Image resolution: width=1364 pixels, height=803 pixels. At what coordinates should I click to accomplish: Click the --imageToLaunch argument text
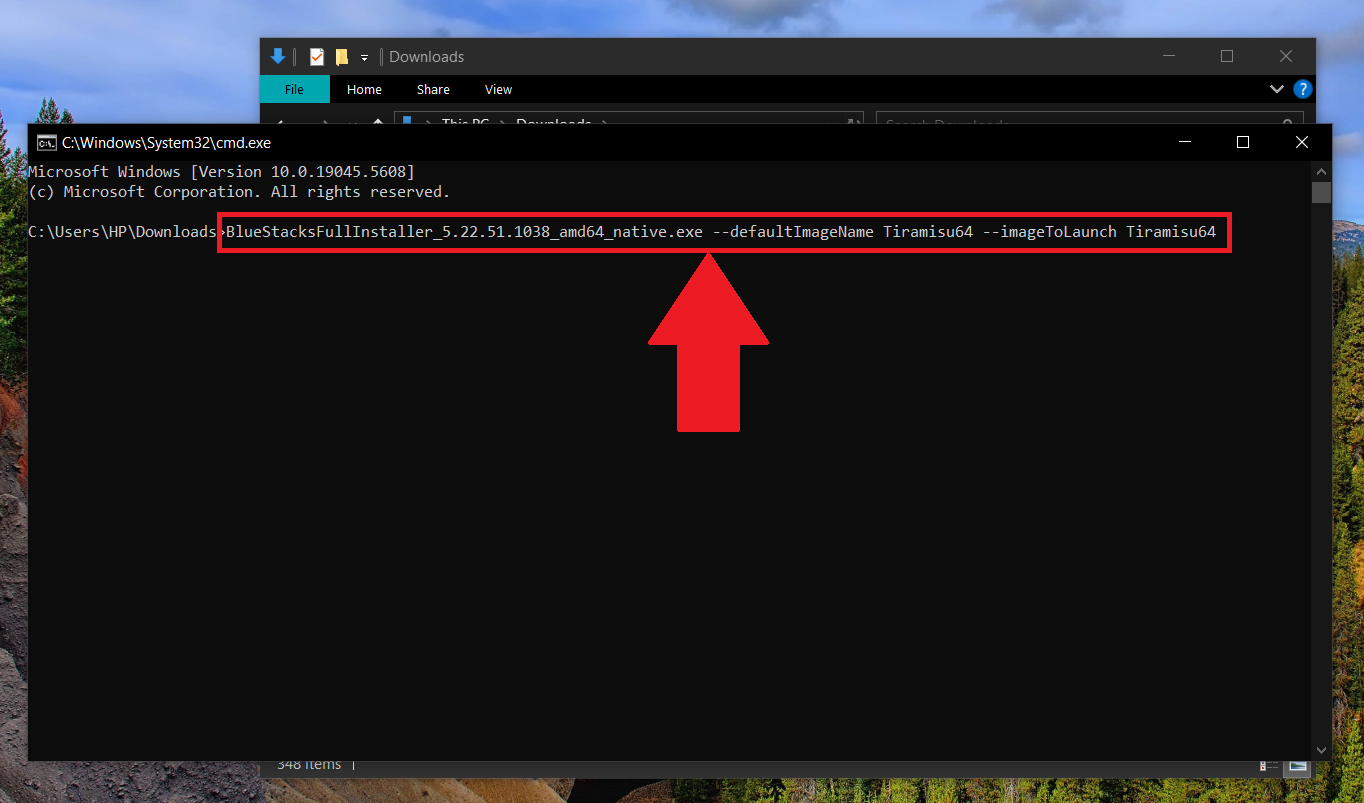[1049, 232]
